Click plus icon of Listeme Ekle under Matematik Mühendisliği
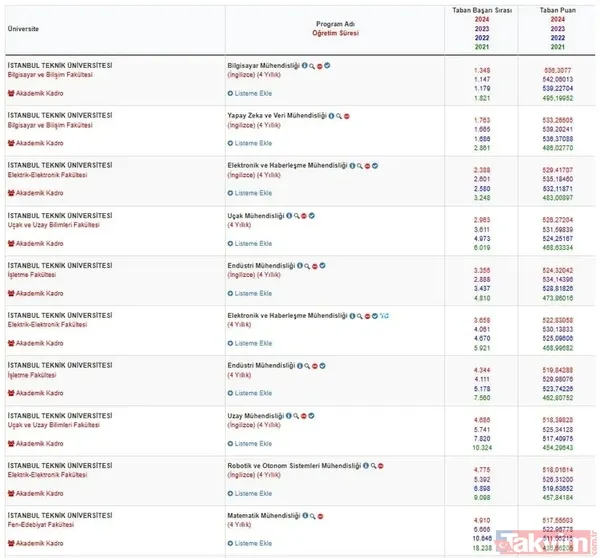Viewport: 600px width, 558px height. 231,543
